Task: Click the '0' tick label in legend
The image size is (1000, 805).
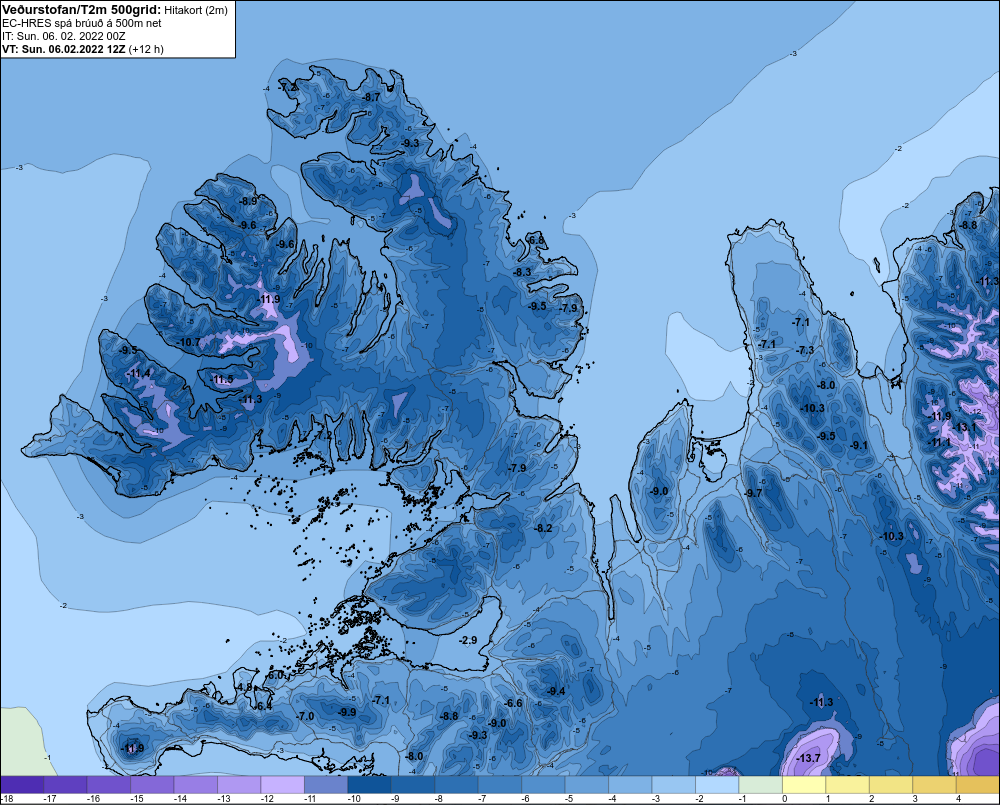Action: [x=785, y=799]
